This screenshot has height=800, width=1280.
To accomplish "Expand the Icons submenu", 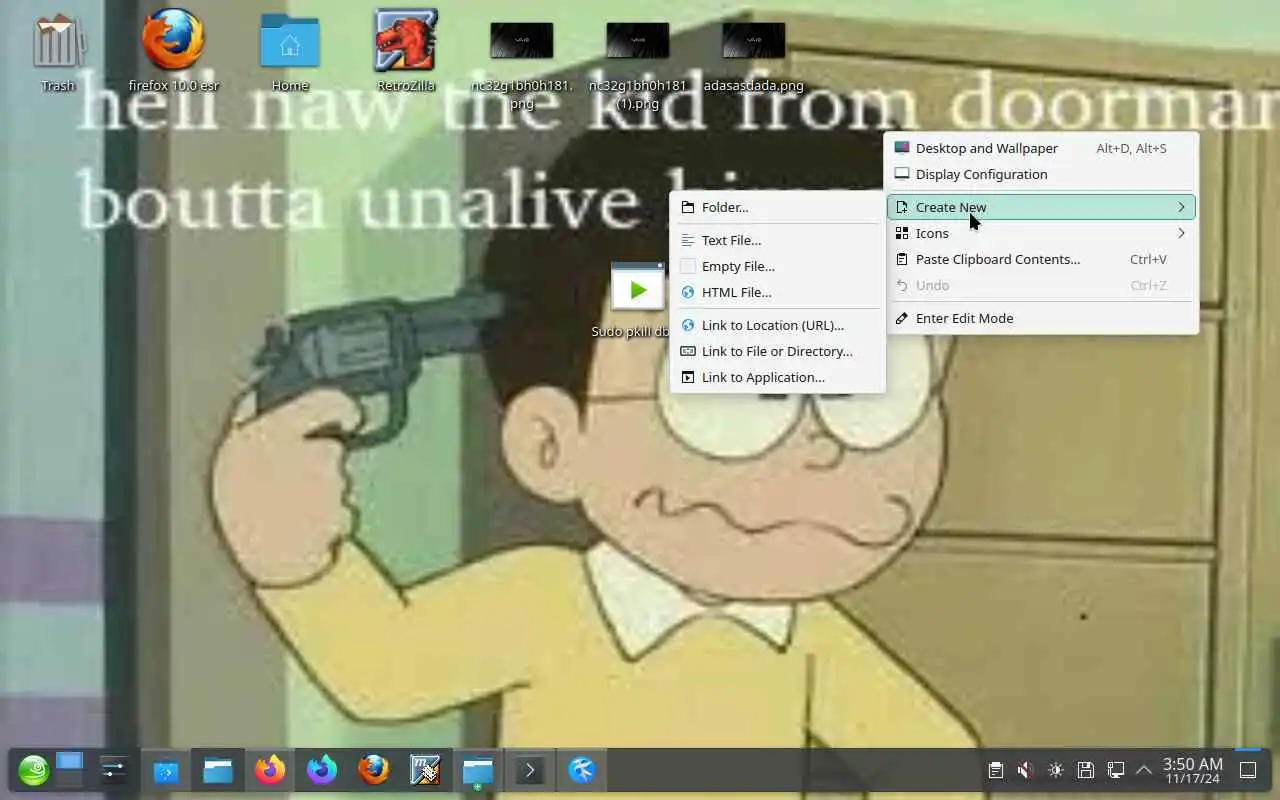I will [x=1042, y=233].
